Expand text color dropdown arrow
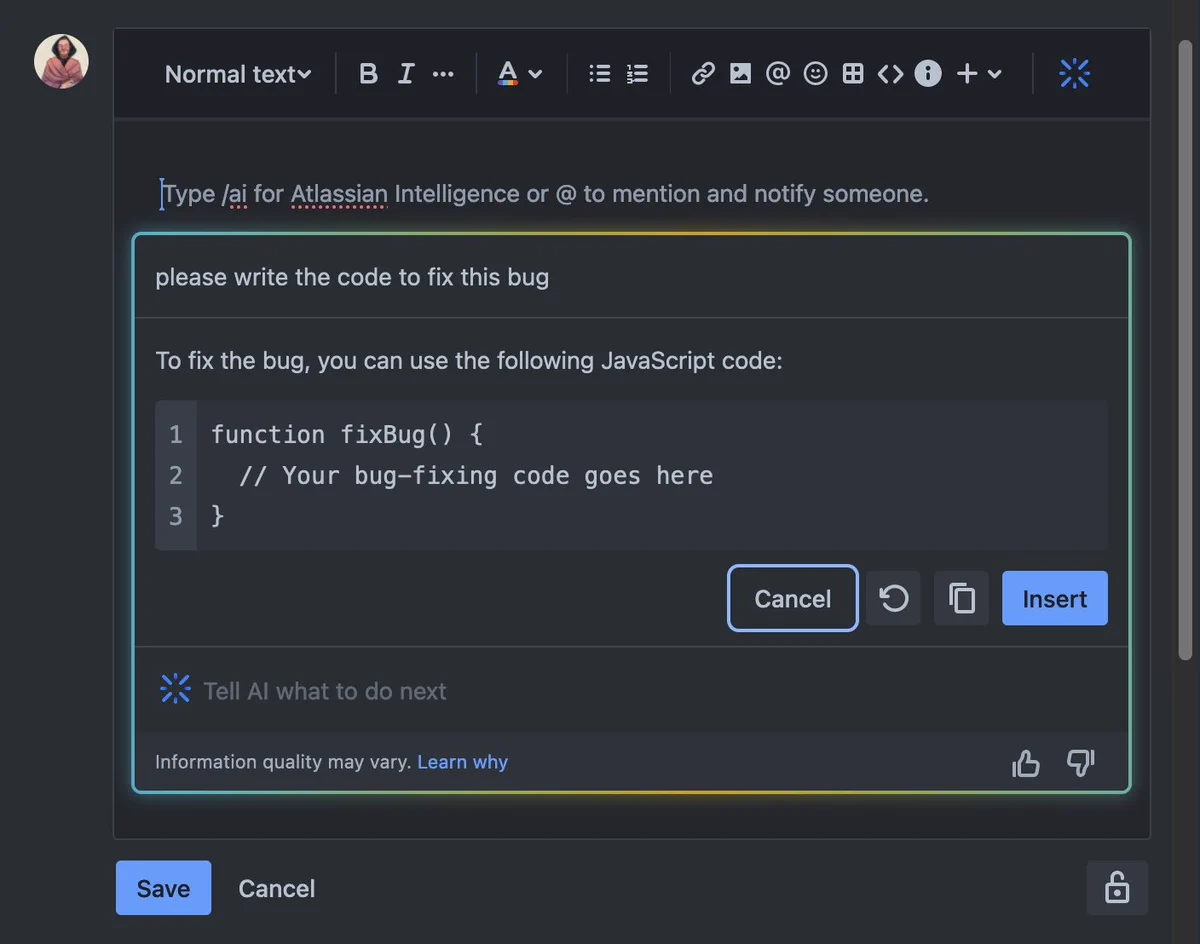 tap(535, 74)
